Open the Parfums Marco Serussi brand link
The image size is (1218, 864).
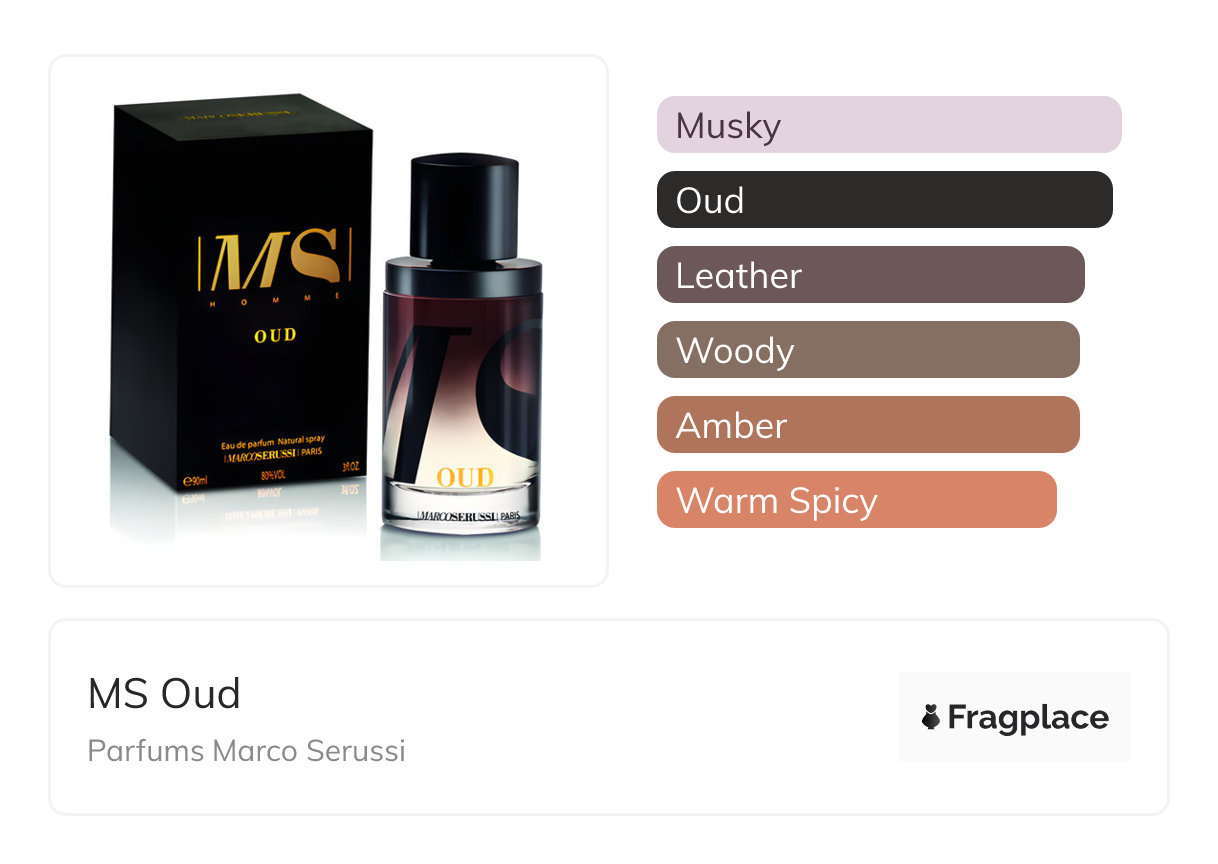tap(247, 751)
